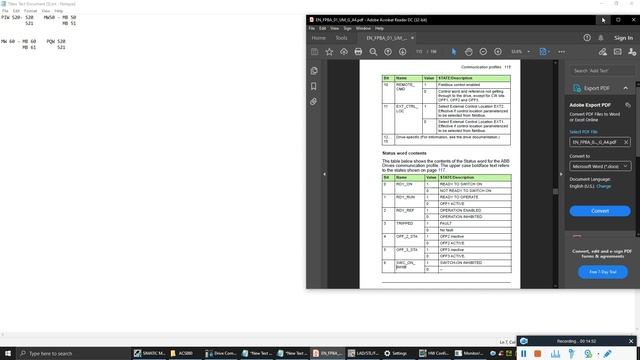Click the Select PDF File link
640x360 pixels.
click(x=583, y=132)
